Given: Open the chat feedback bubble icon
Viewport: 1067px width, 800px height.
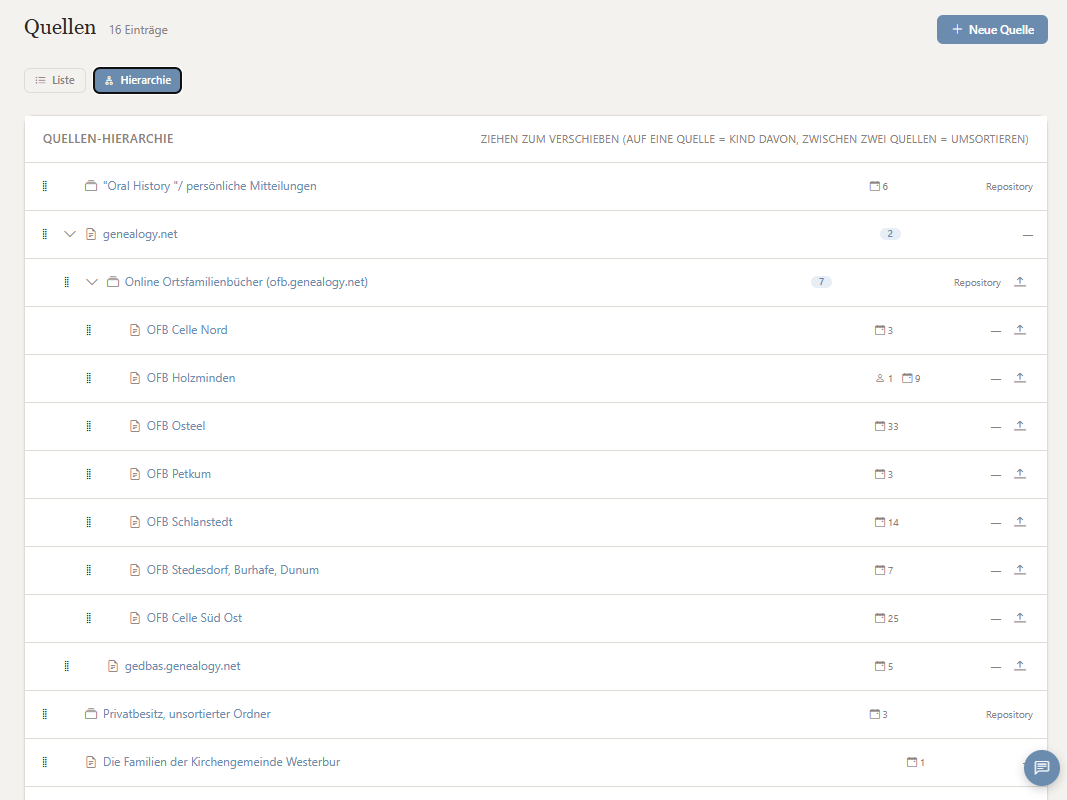Looking at the screenshot, I should click(x=1041, y=767).
